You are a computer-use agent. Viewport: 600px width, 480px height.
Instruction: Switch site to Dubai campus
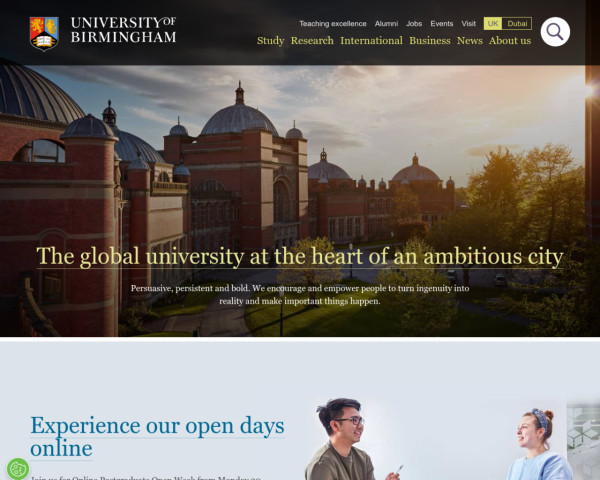[x=517, y=24]
